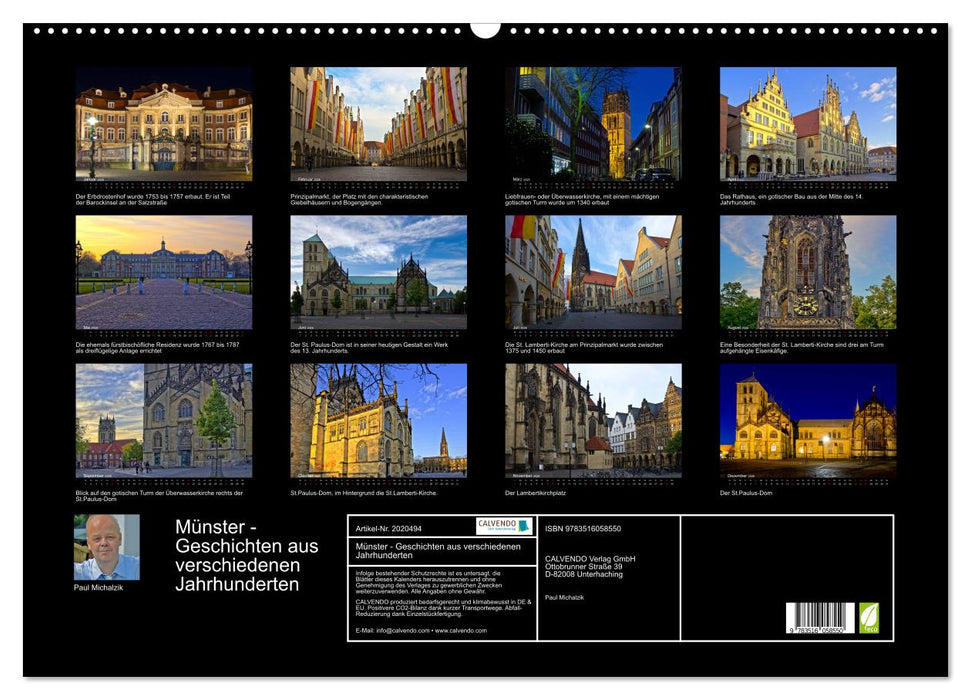The image size is (971, 700).
Task: Open the September Überwasserkirche tower view
Action: [x=160, y=420]
